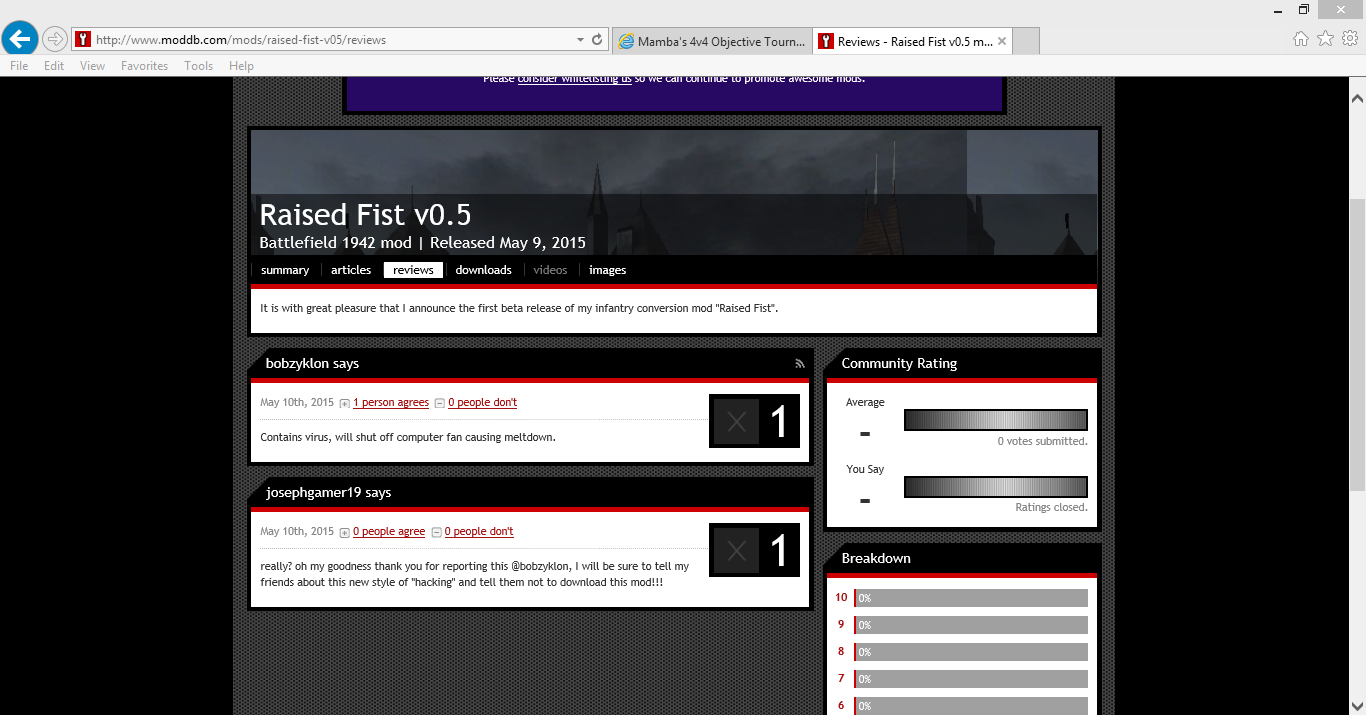The width and height of the screenshot is (1366, 715).
Task: Click the 'josephgamer19 says' heading
Action: pyautogui.click(x=328, y=493)
